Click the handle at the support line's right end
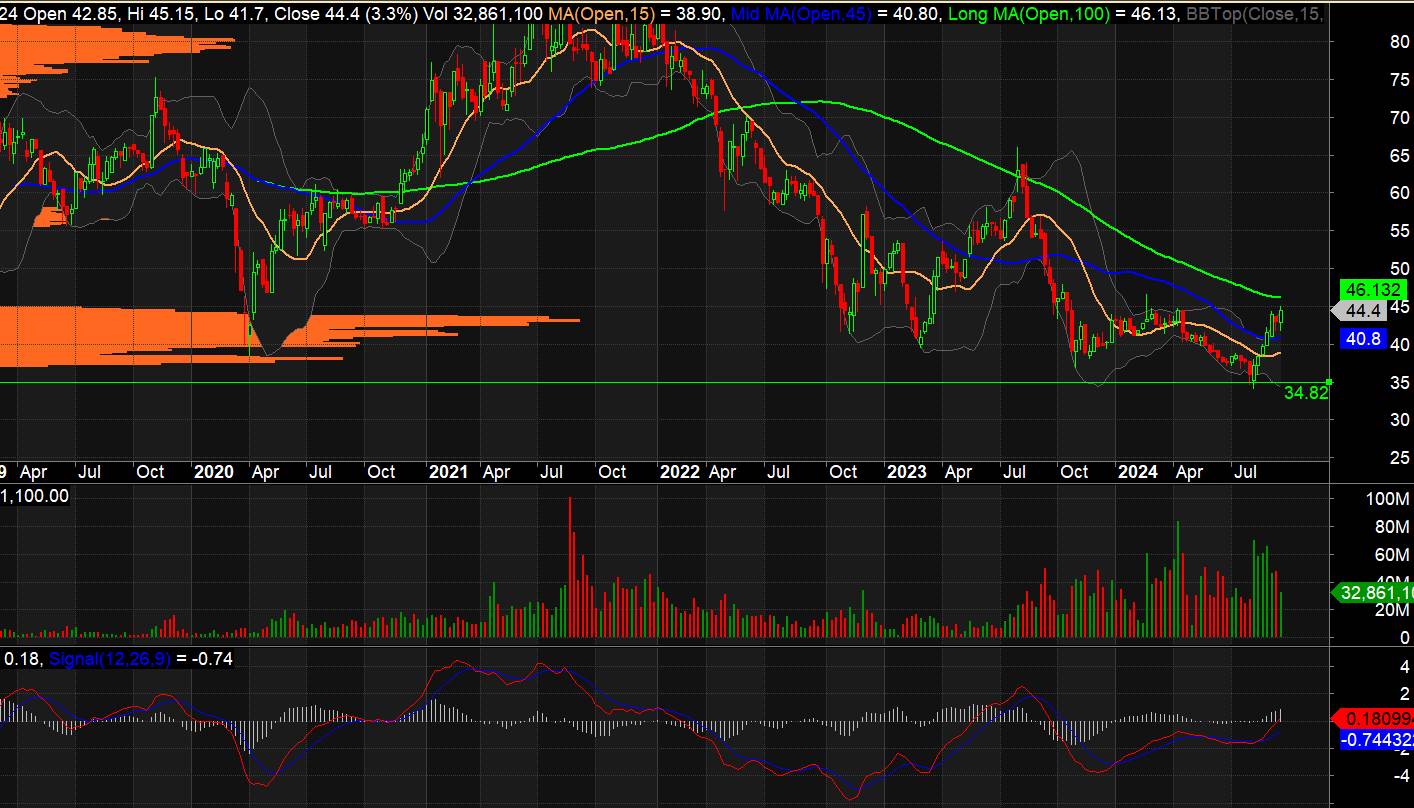1414x808 pixels. [x=1329, y=382]
